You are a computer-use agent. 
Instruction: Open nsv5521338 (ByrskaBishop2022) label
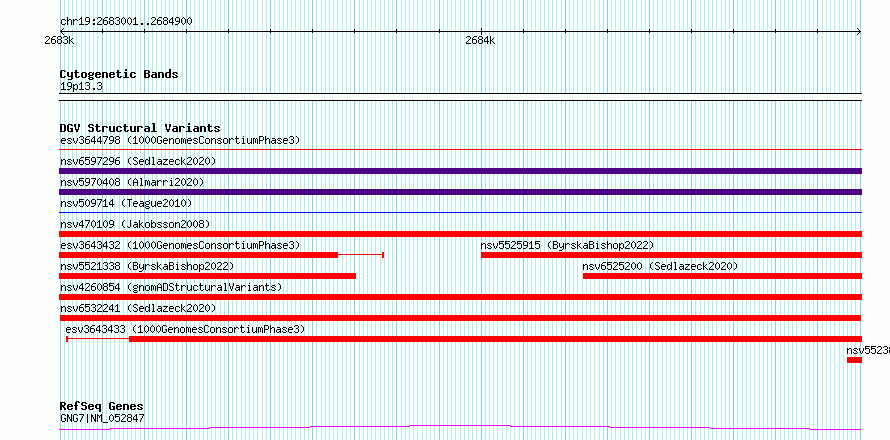pyautogui.click(x=146, y=266)
